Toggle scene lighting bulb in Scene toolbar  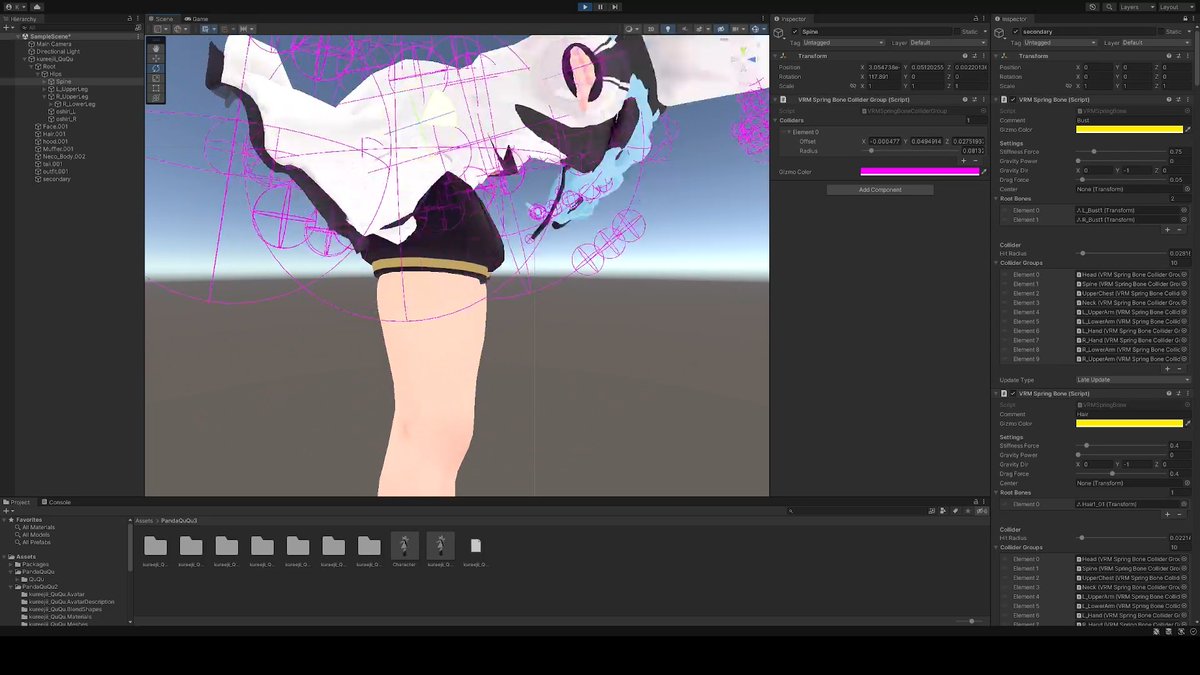(x=668, y=29)
